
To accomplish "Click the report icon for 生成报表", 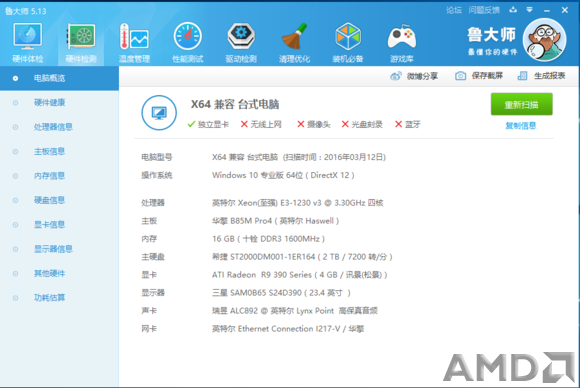I will coord(522,76).
